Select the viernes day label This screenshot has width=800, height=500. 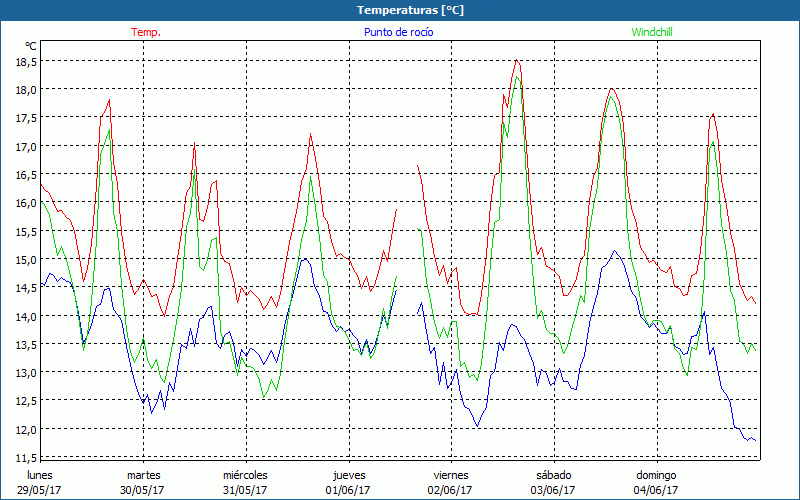click(451, 475)
